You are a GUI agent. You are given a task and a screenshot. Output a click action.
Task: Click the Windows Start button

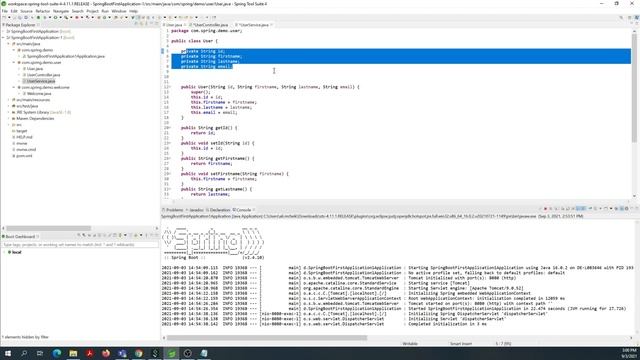coord(7,353)
